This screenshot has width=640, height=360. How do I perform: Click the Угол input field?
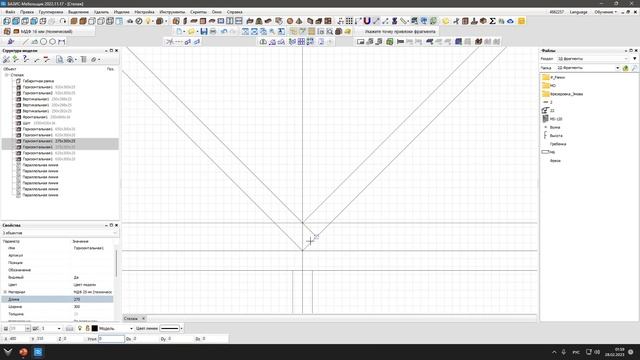click(111, 339)
